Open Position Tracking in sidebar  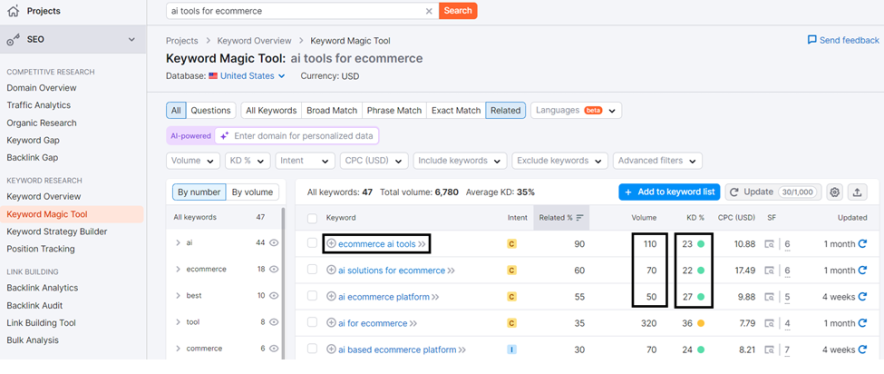41,249
